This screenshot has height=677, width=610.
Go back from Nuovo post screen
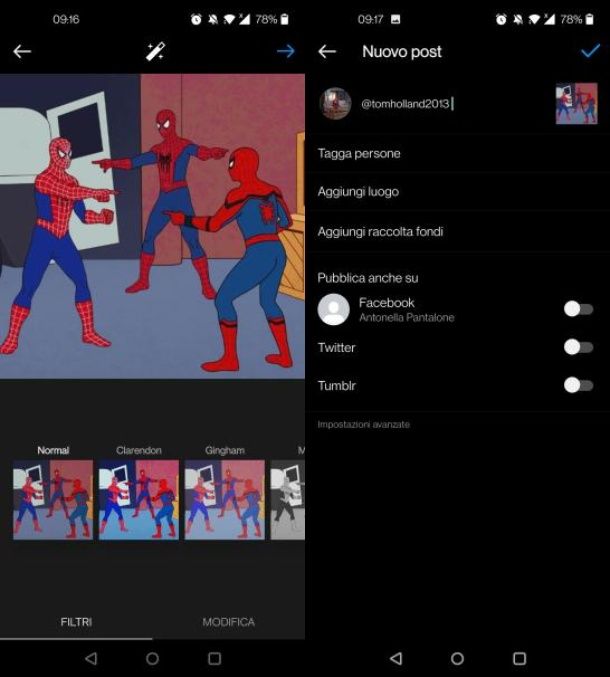pos(327,51)
